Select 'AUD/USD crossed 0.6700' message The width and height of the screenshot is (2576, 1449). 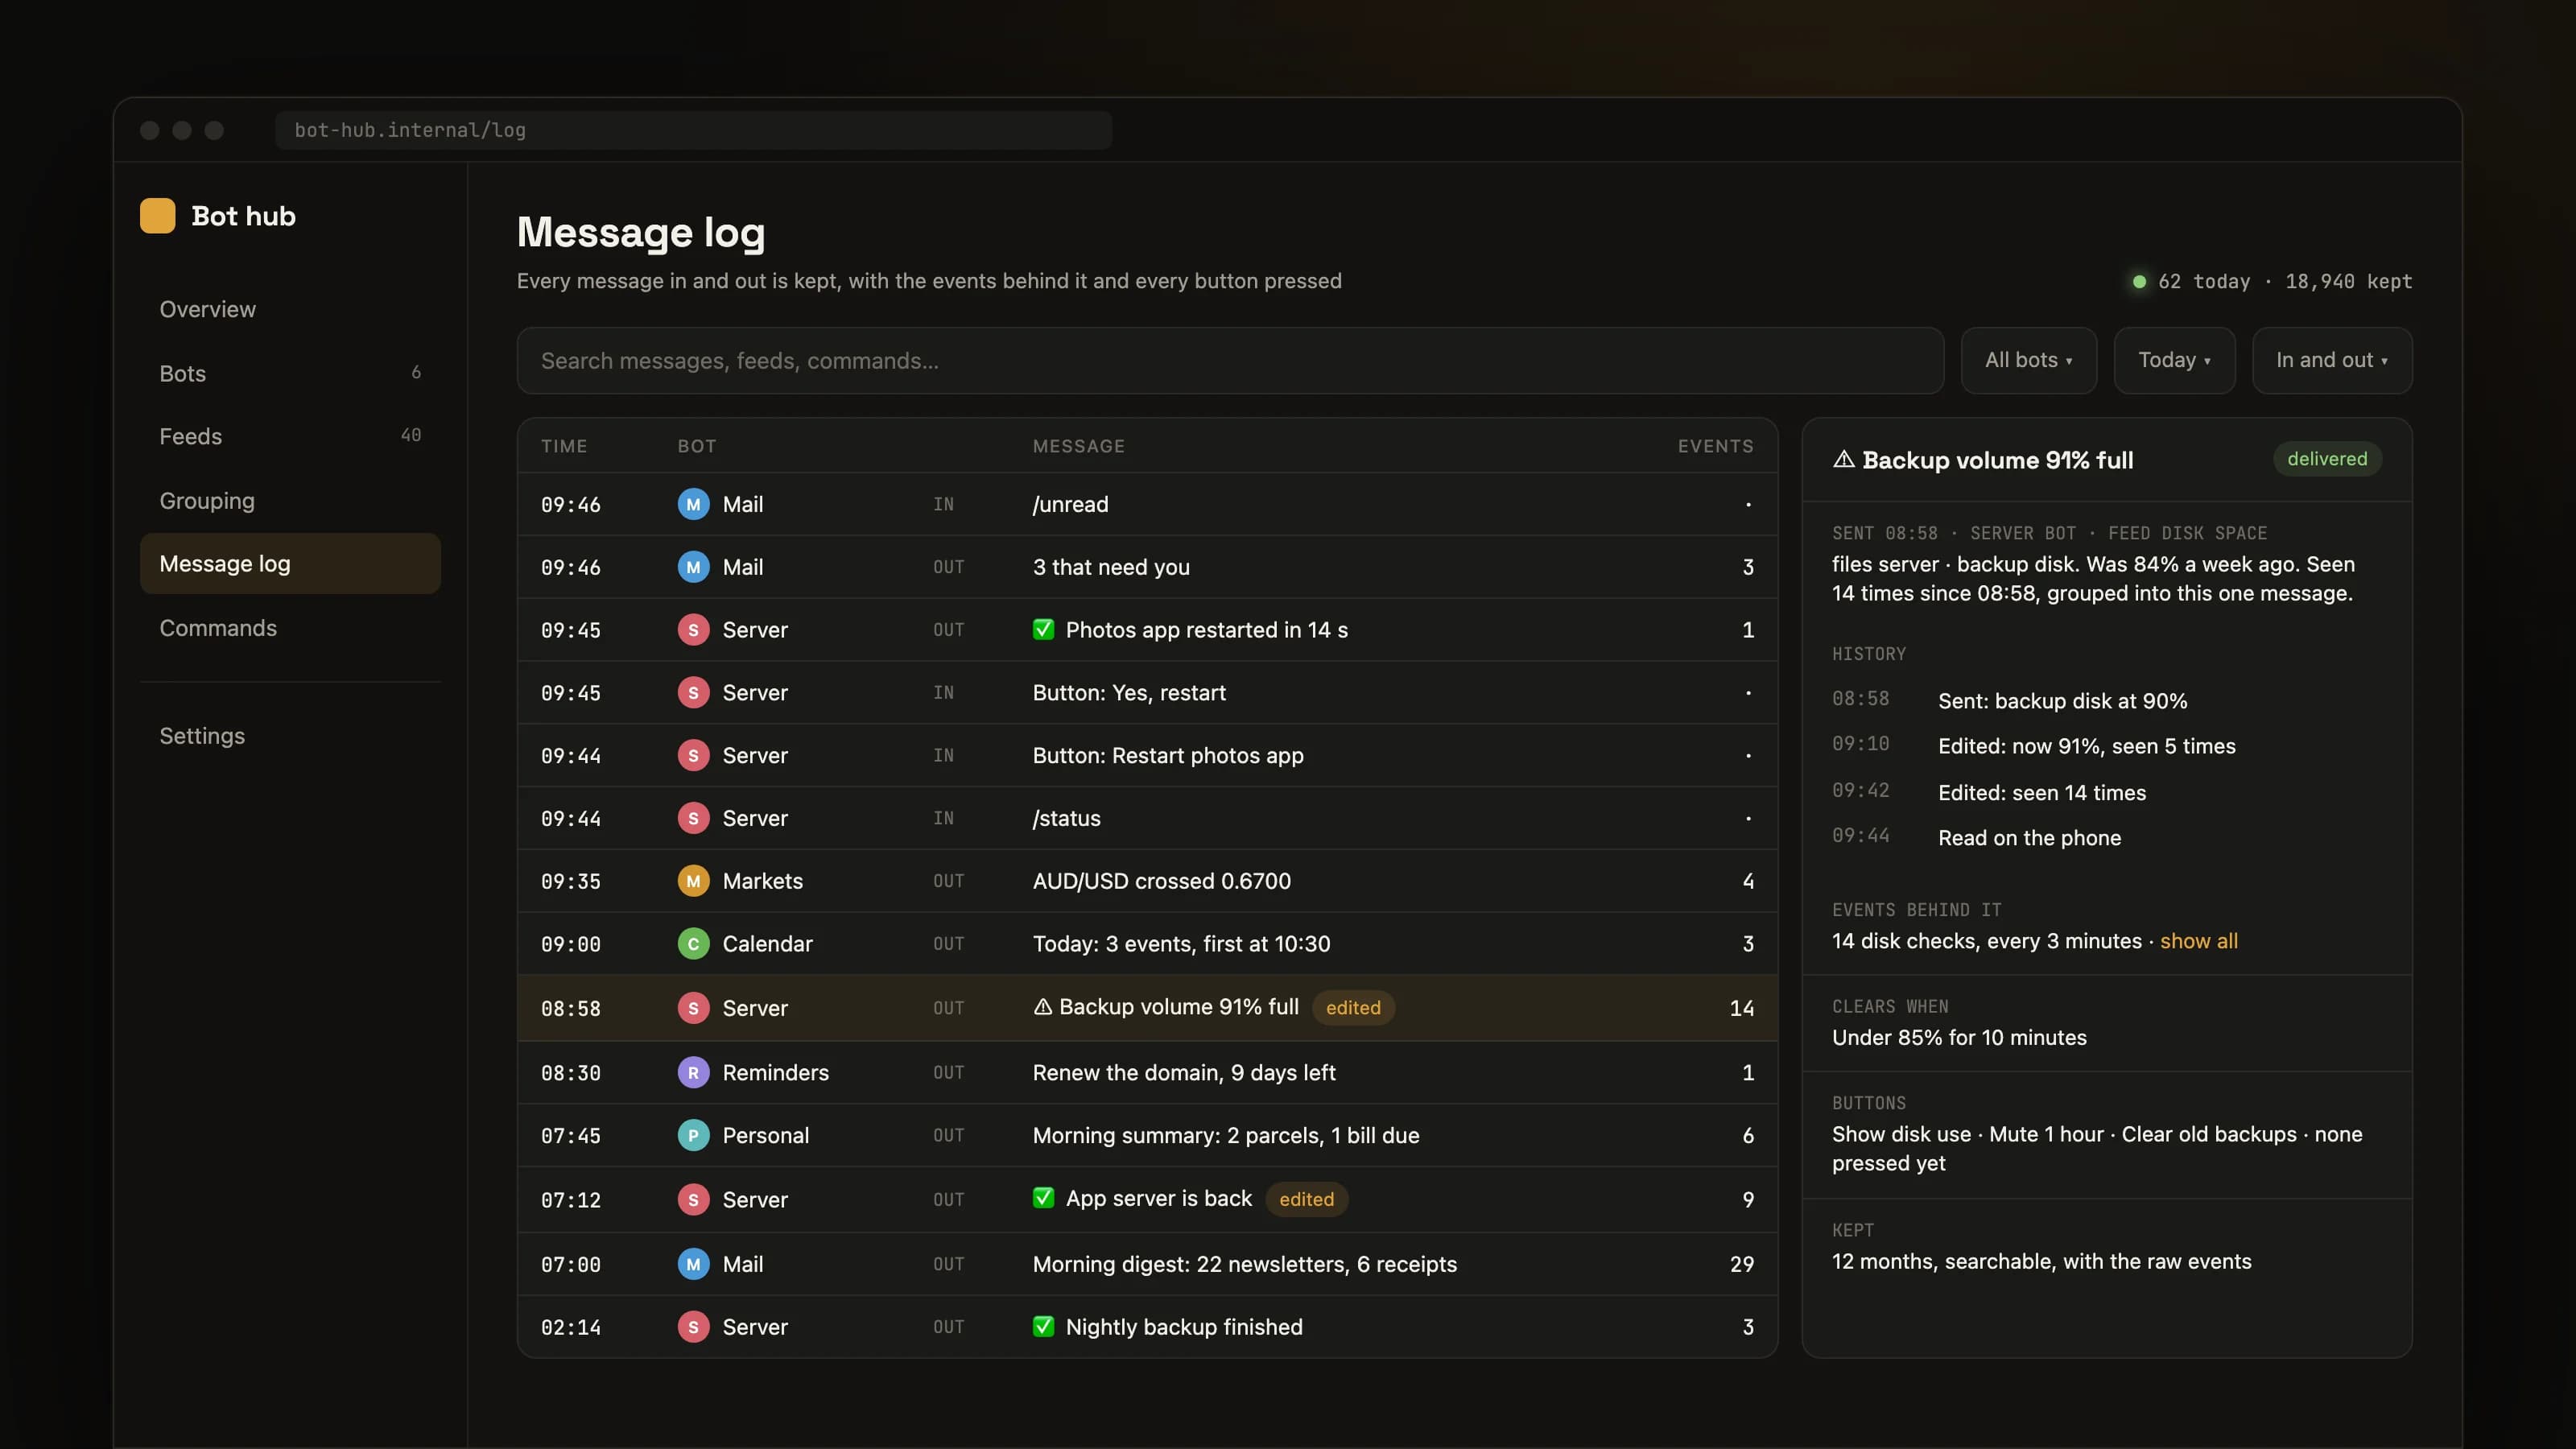1161,881
